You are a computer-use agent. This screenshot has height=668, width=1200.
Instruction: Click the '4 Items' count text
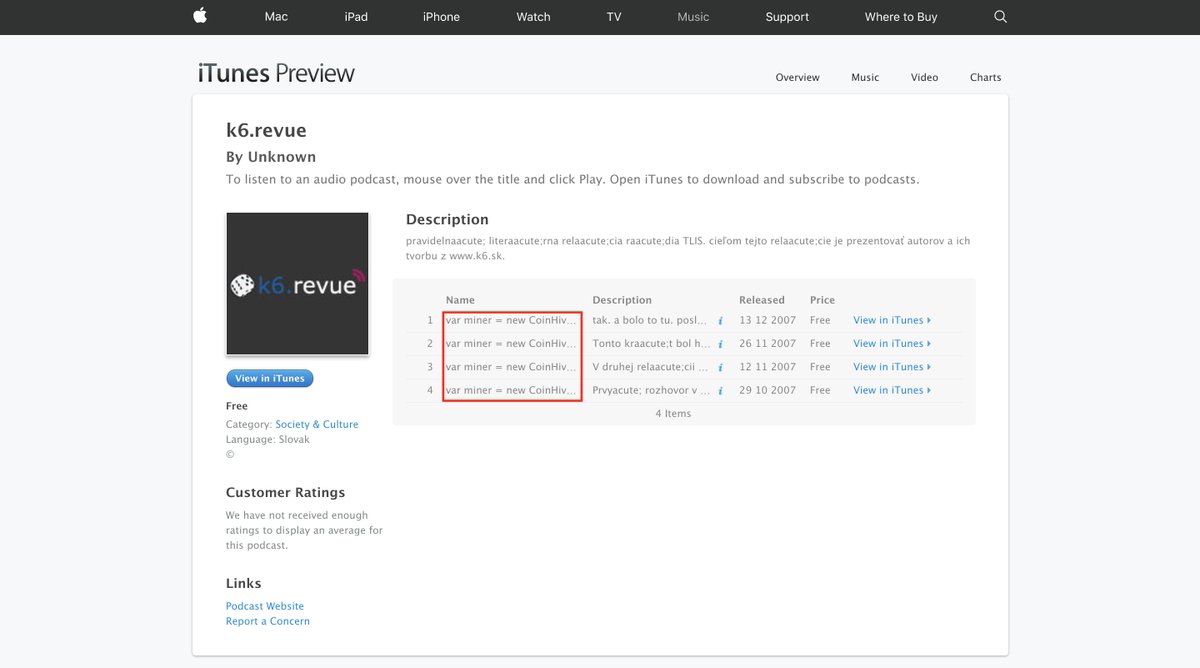[673, 413]
